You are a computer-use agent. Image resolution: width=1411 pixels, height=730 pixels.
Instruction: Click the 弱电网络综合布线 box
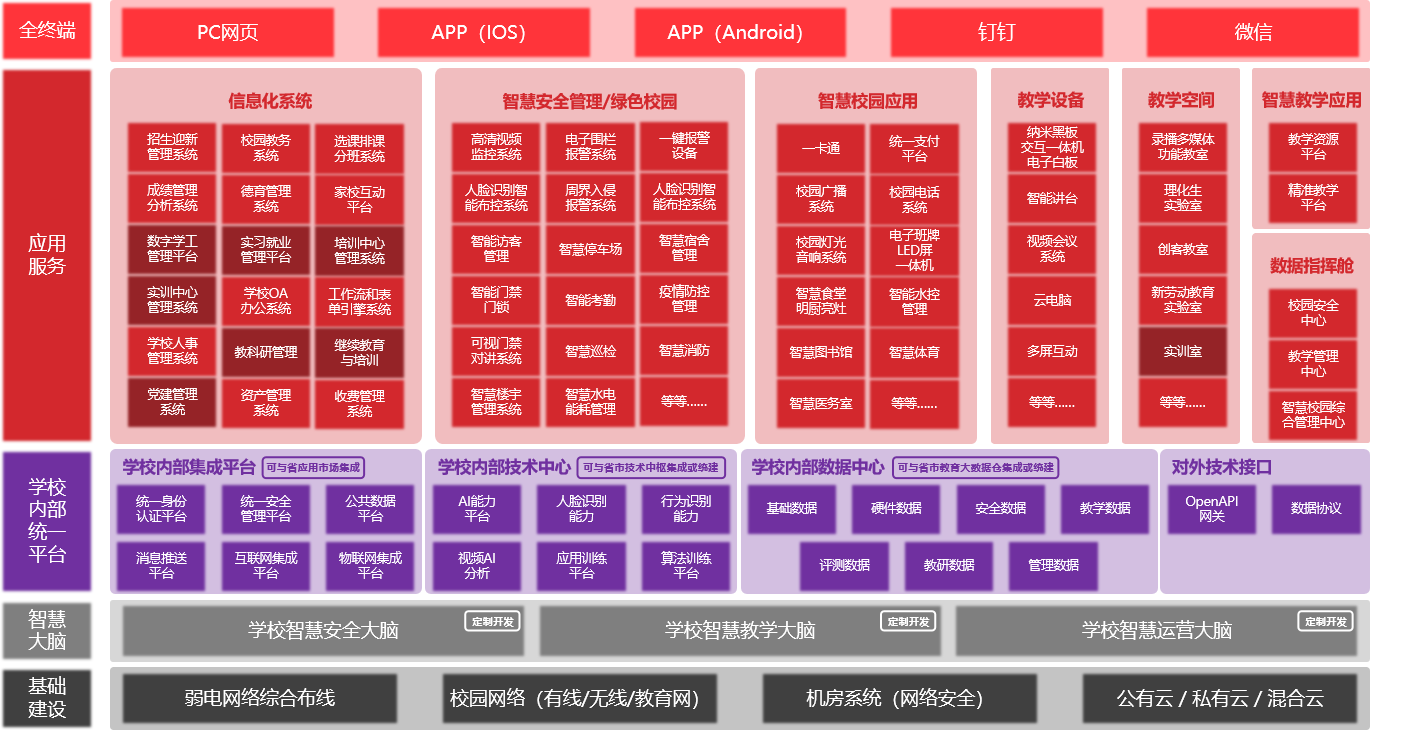(260, 698)
